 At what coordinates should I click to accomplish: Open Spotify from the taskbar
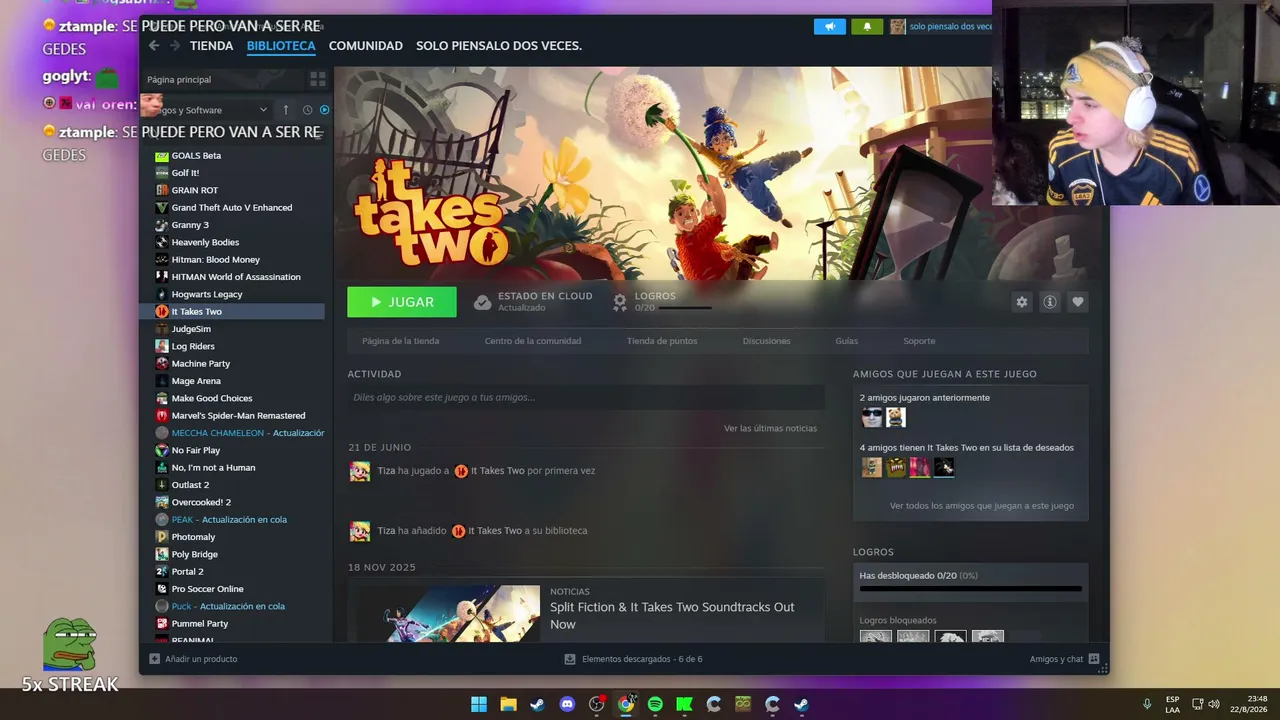tap(655, 704)
